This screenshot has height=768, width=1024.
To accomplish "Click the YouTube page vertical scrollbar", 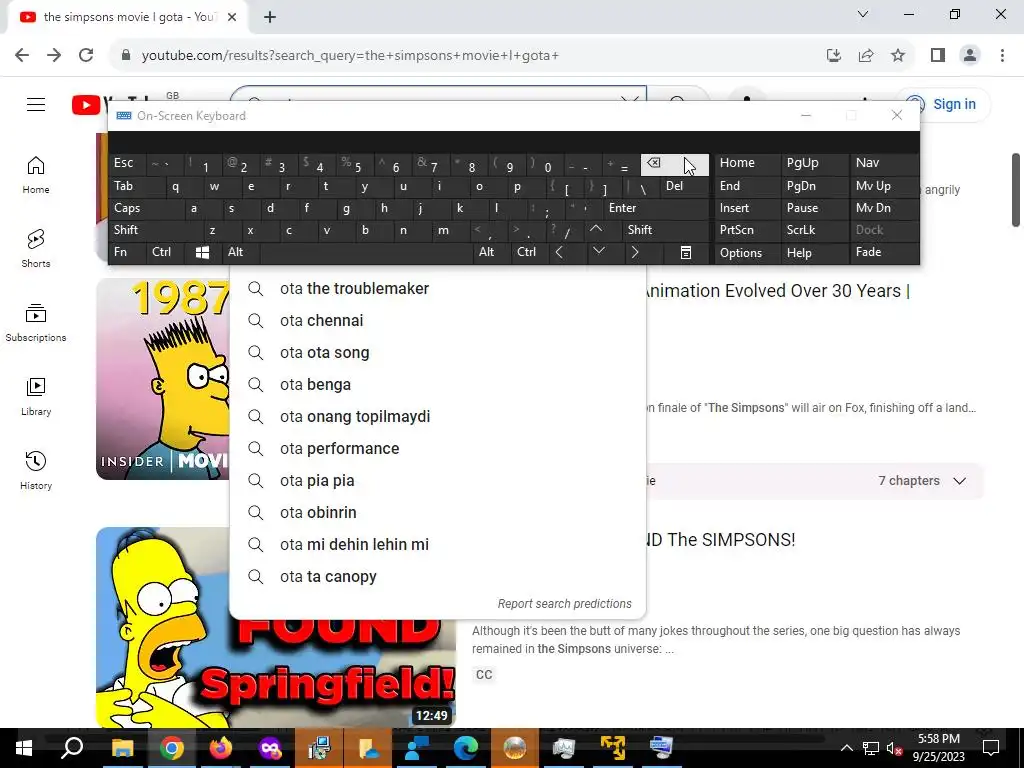I will tap(1016, 190).
